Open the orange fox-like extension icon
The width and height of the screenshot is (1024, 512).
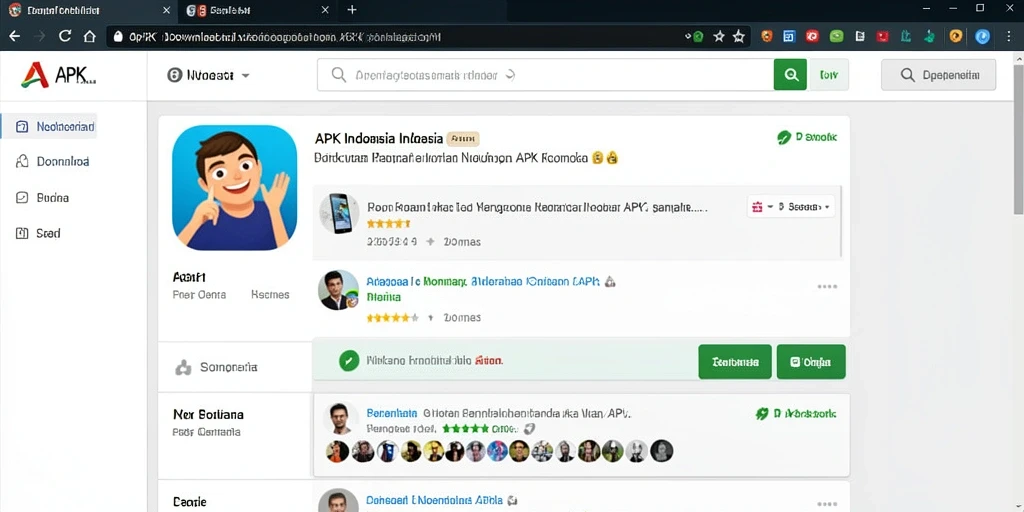(x=767, y=37)
